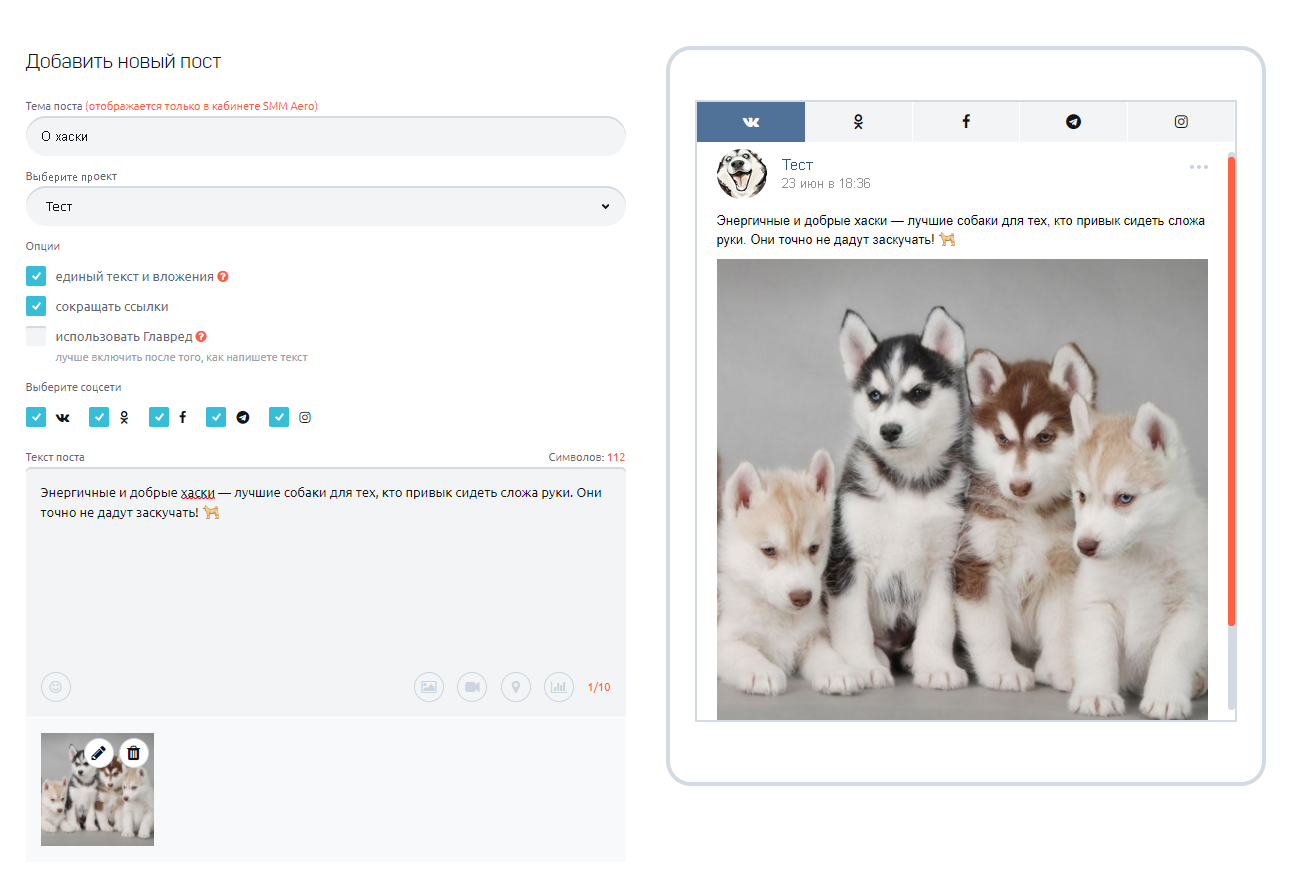Click the 'Выберите соцсети' label
This screenshot has height=872, width=1295.
coord(73,387)
